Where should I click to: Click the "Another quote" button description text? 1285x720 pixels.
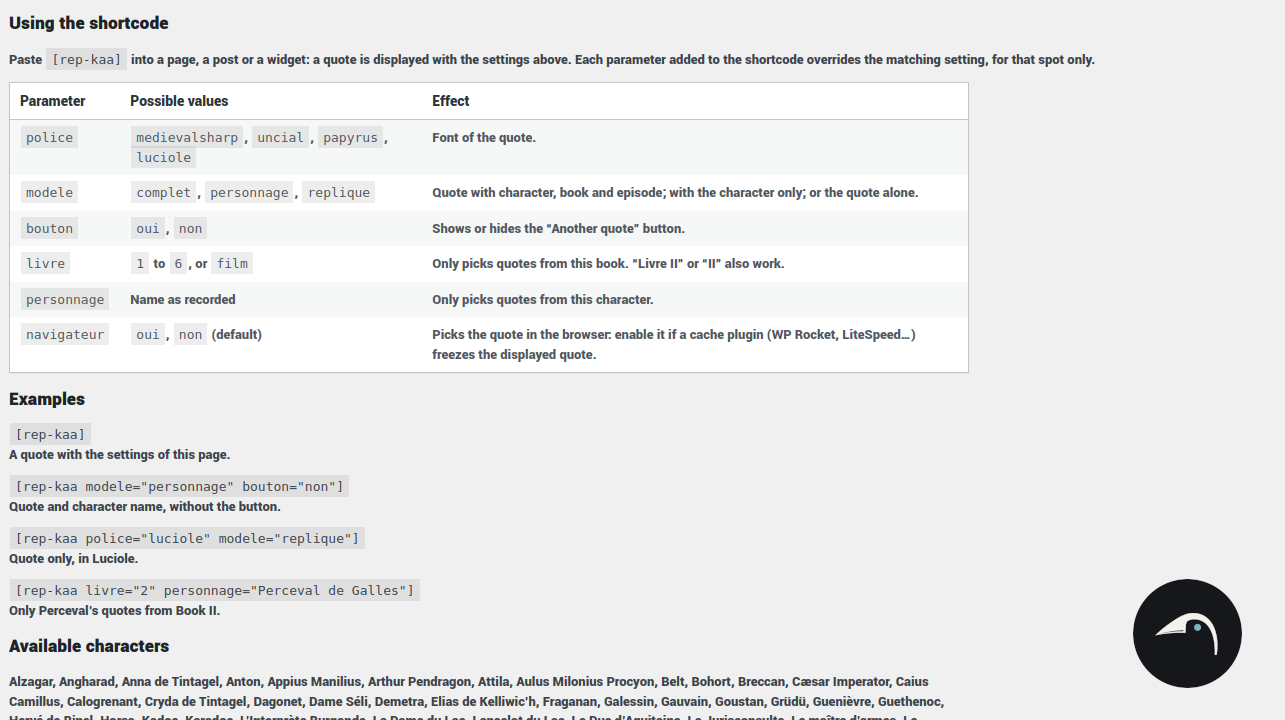[x=559, y=229]
